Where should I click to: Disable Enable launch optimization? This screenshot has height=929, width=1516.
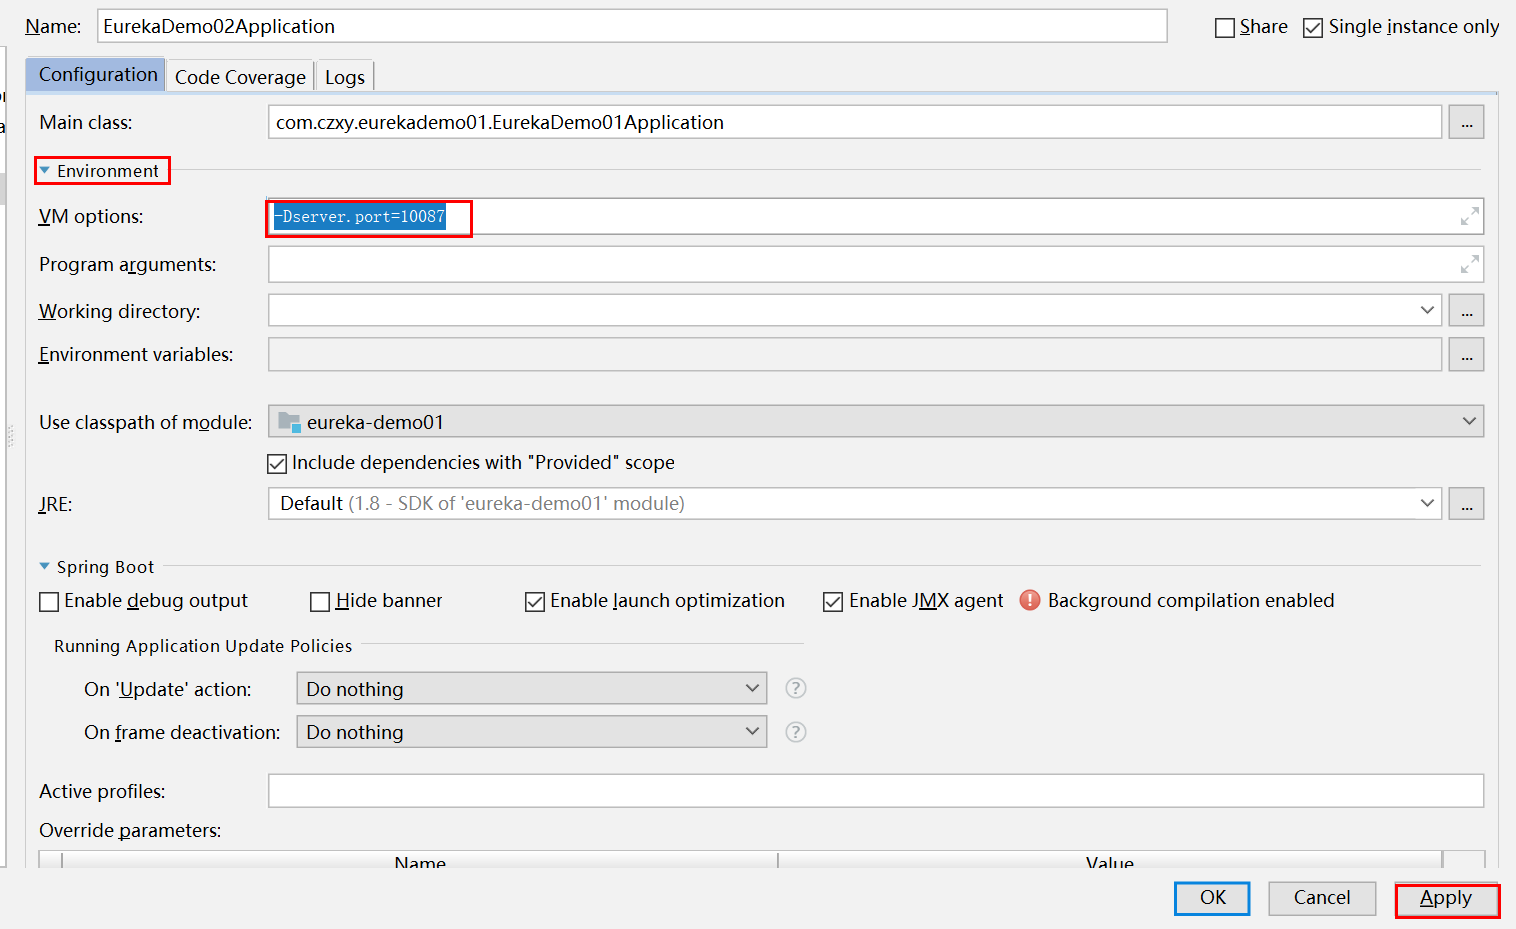pos(535,601)
